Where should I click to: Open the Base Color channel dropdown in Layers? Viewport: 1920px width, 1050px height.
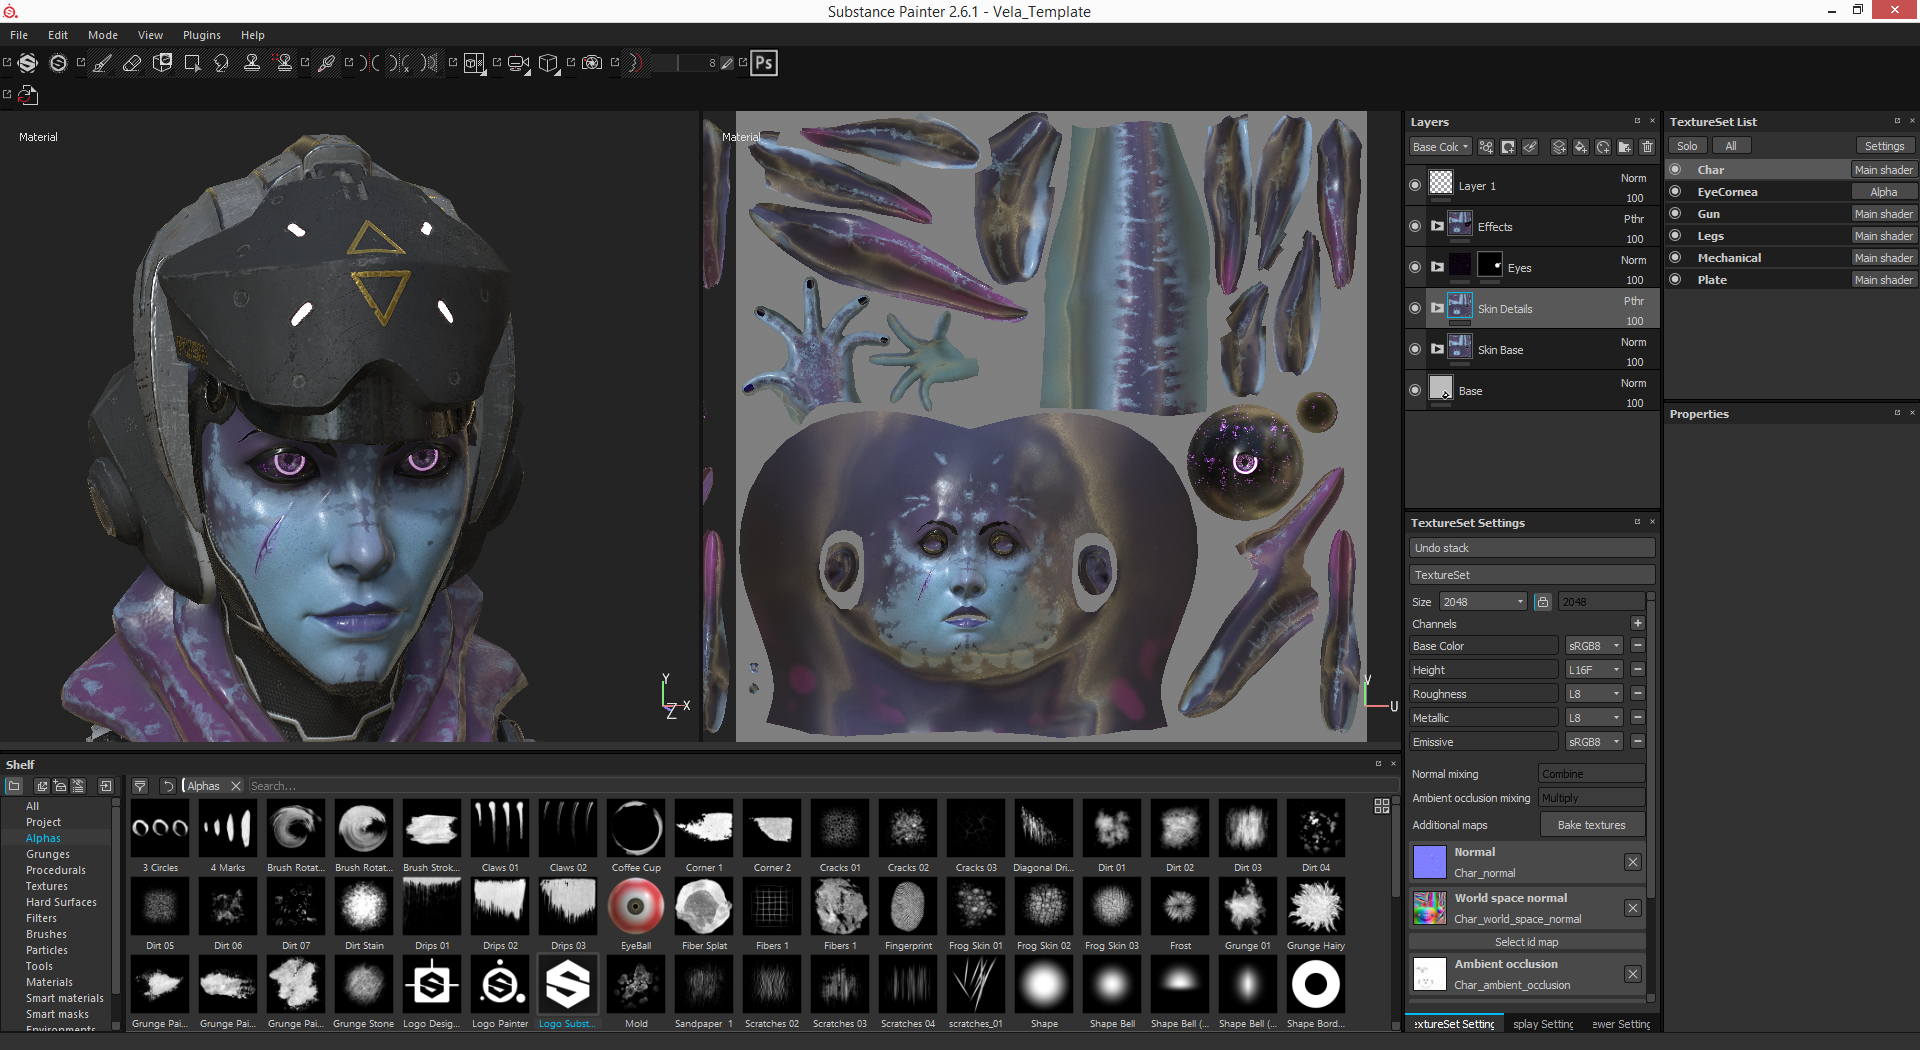click(x=1440, y=147)
